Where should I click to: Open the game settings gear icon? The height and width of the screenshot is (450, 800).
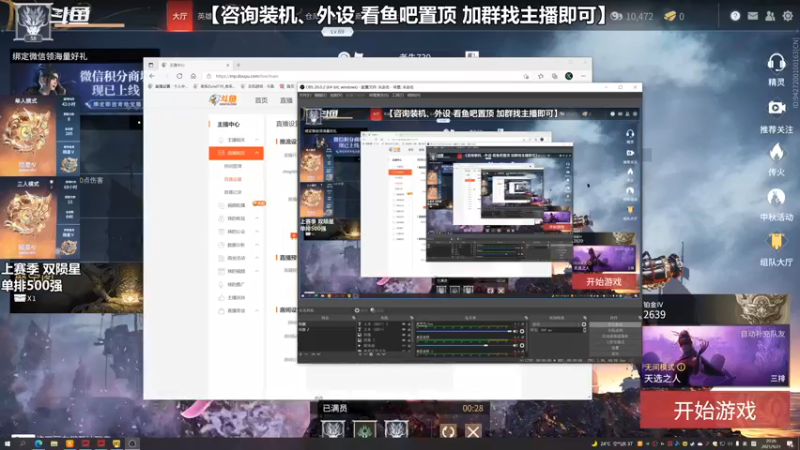click(x=788, y=16)
